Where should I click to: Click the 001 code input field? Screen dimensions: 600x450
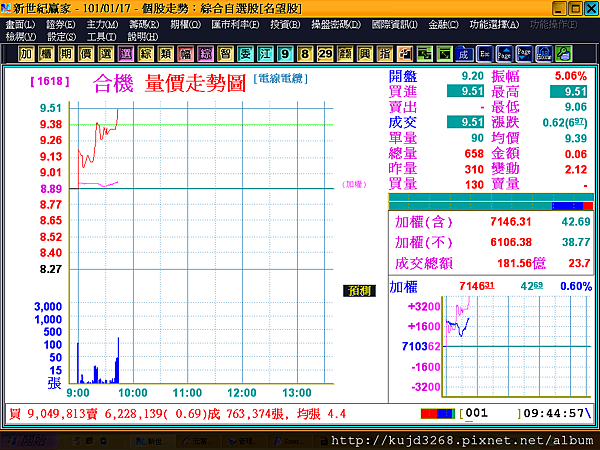click(492, 414)
